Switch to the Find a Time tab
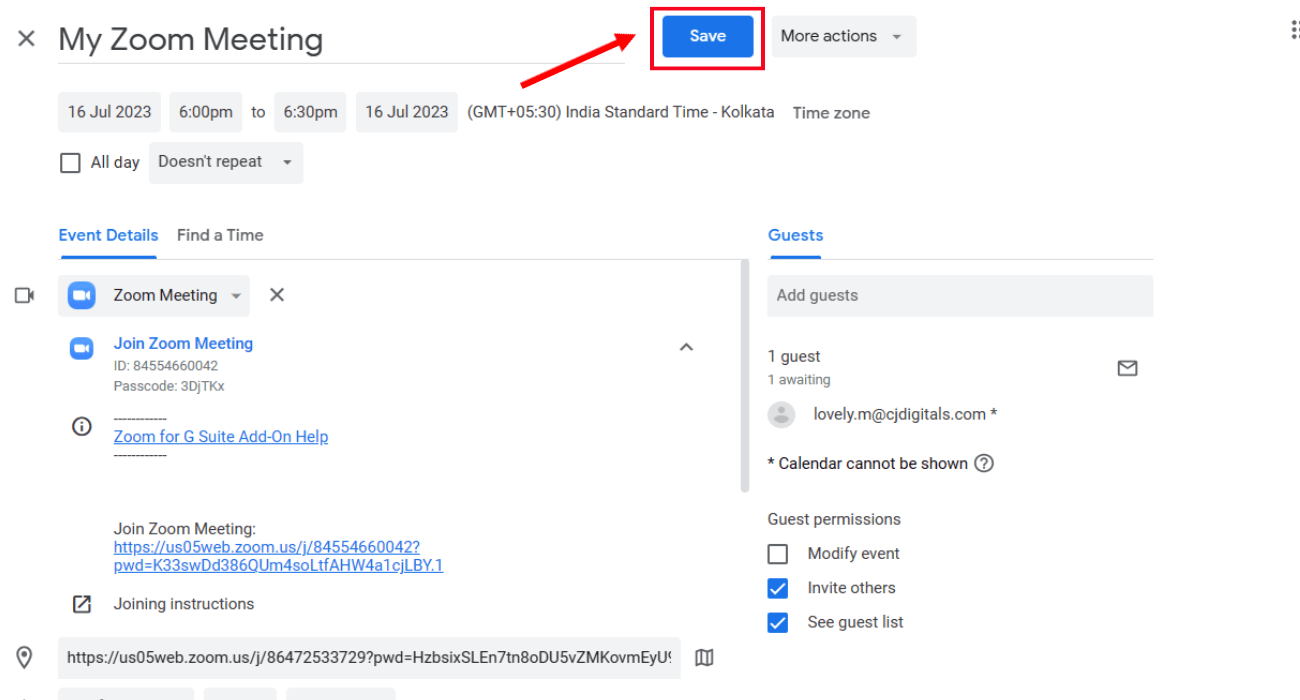1300x700 pixels. [x=220, y=235]
